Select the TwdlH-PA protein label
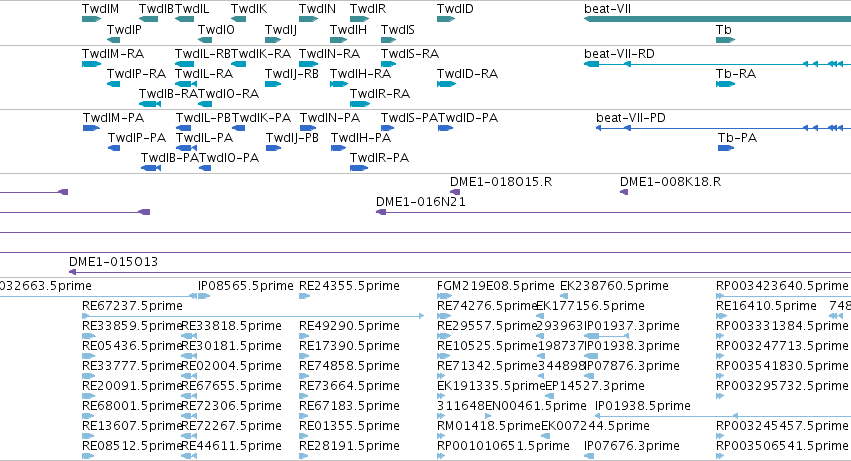The image size is (851, 461). coord(361,138)
